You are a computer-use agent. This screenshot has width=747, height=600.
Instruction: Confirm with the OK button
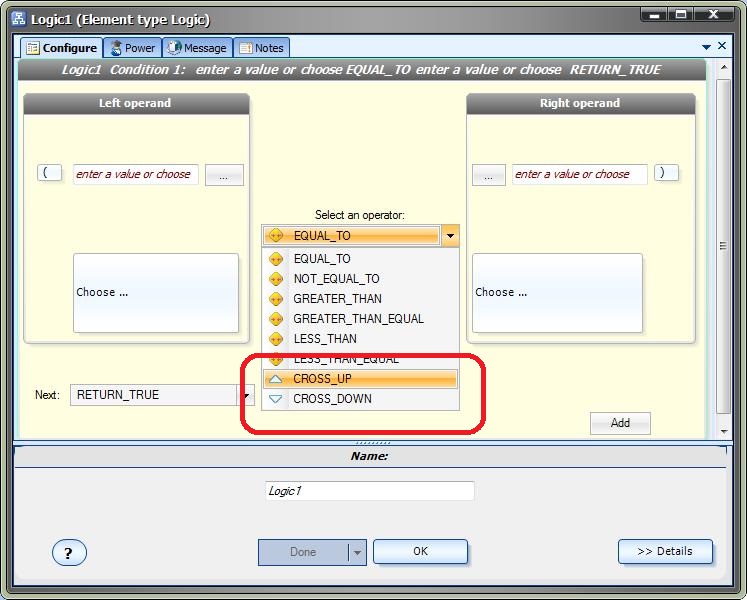pyautogui.click(x=420, y=551)
